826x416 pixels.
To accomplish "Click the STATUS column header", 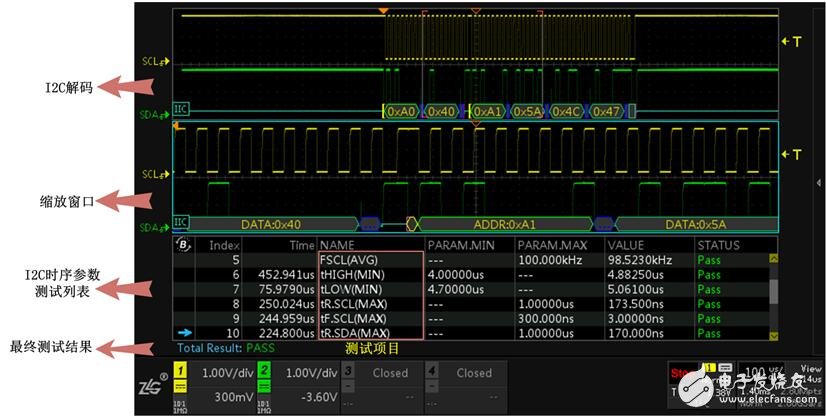I will [718, 245].
